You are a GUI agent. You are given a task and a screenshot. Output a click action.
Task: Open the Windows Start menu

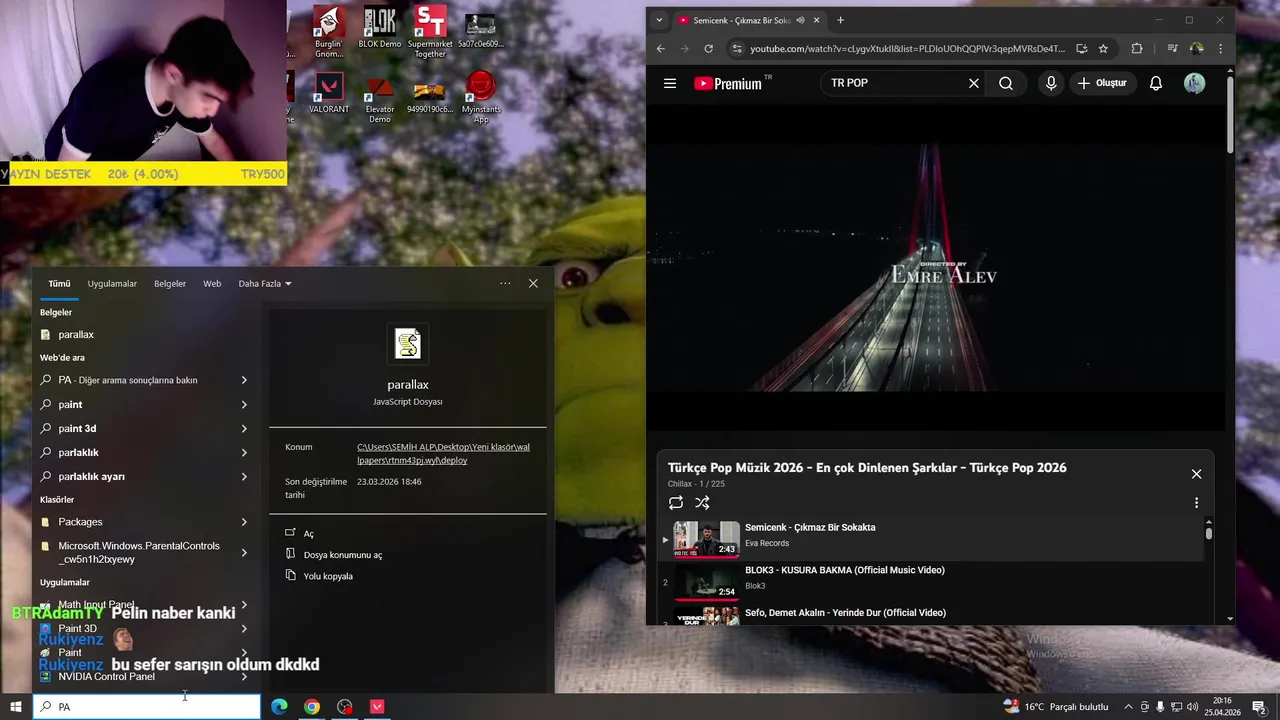coord(16,707)
